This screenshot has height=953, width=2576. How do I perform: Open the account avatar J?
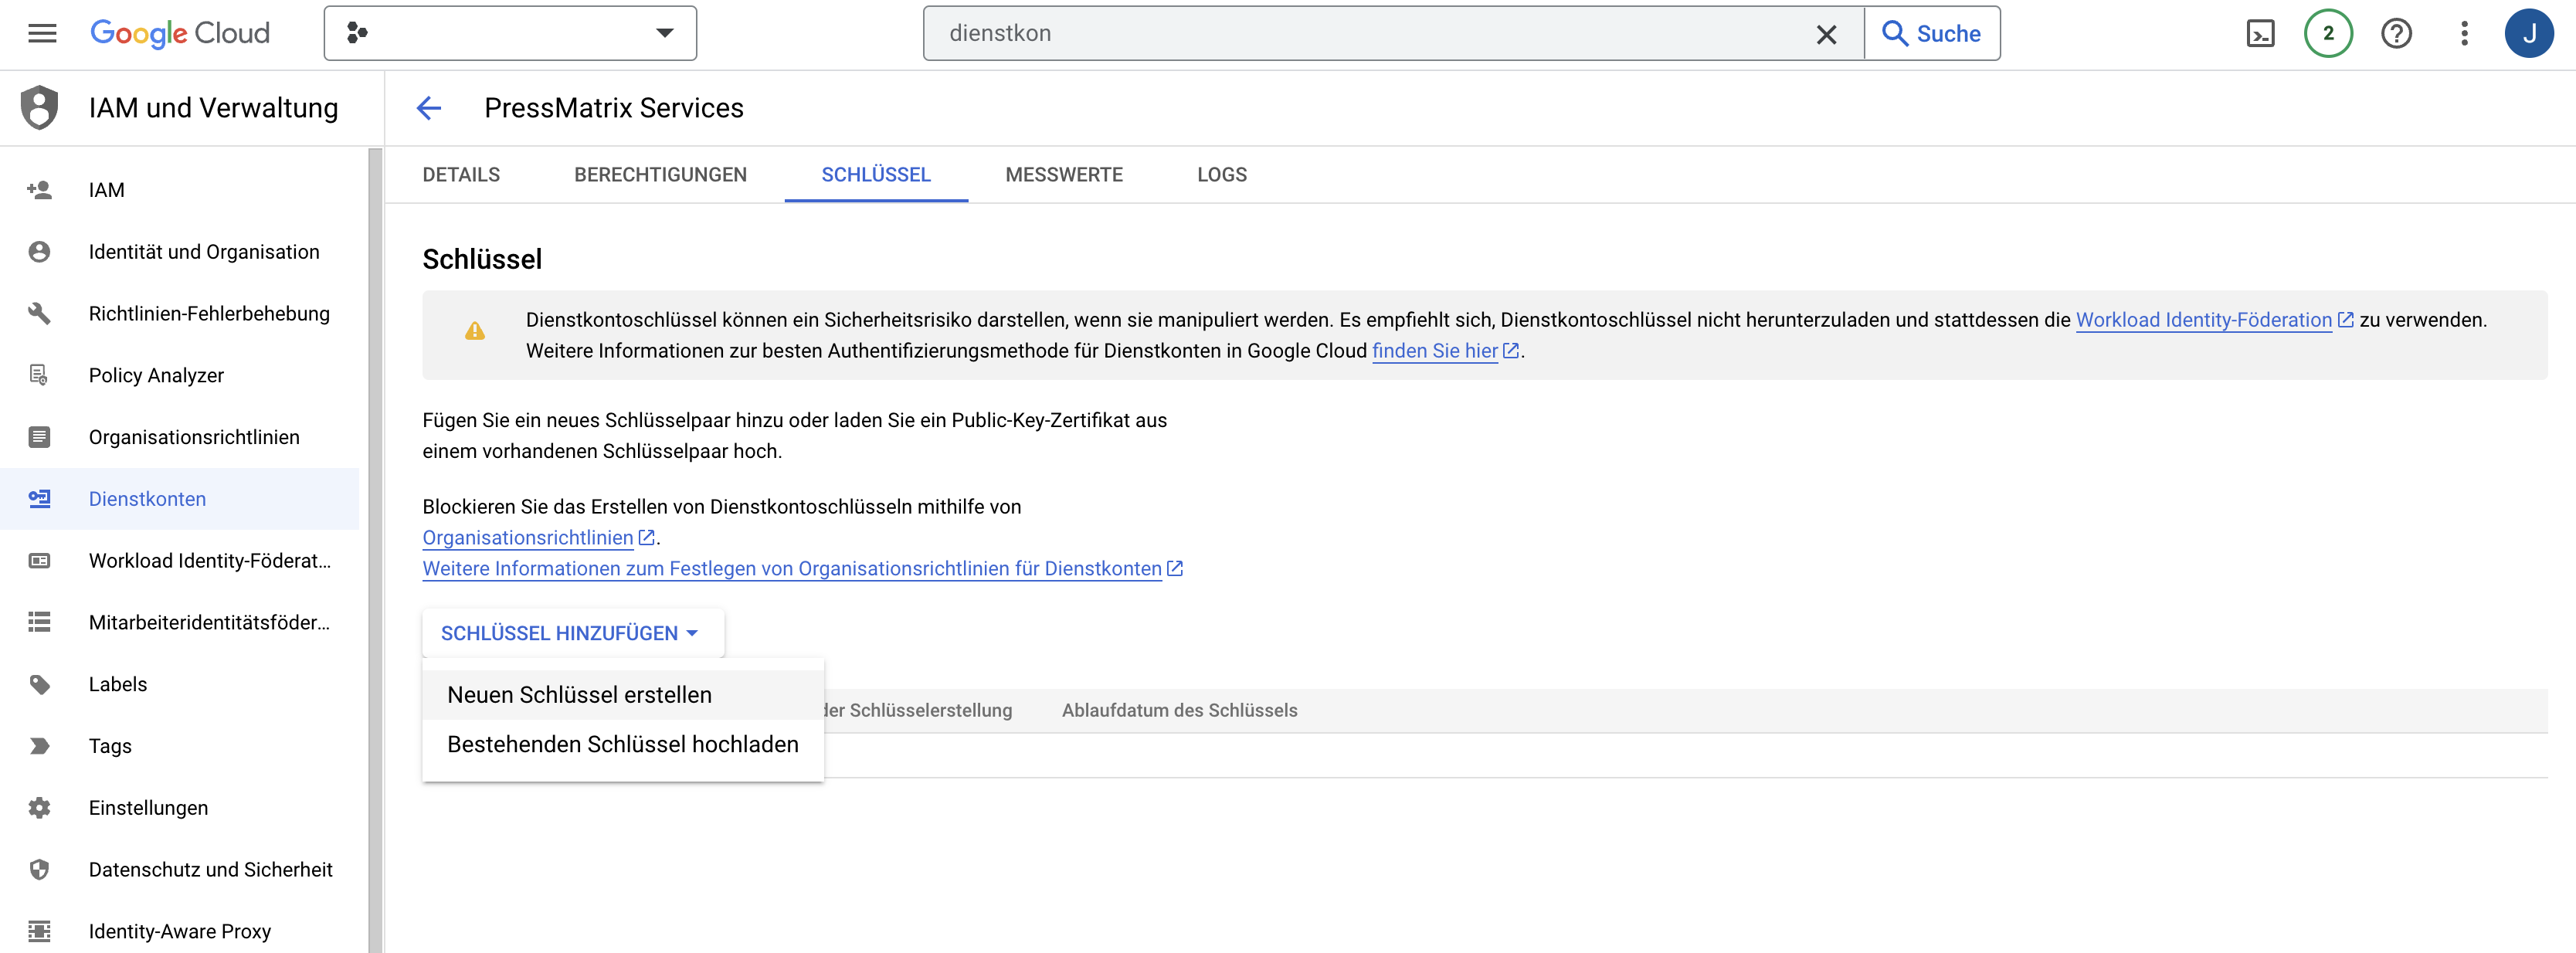[x=2529, y=34]
